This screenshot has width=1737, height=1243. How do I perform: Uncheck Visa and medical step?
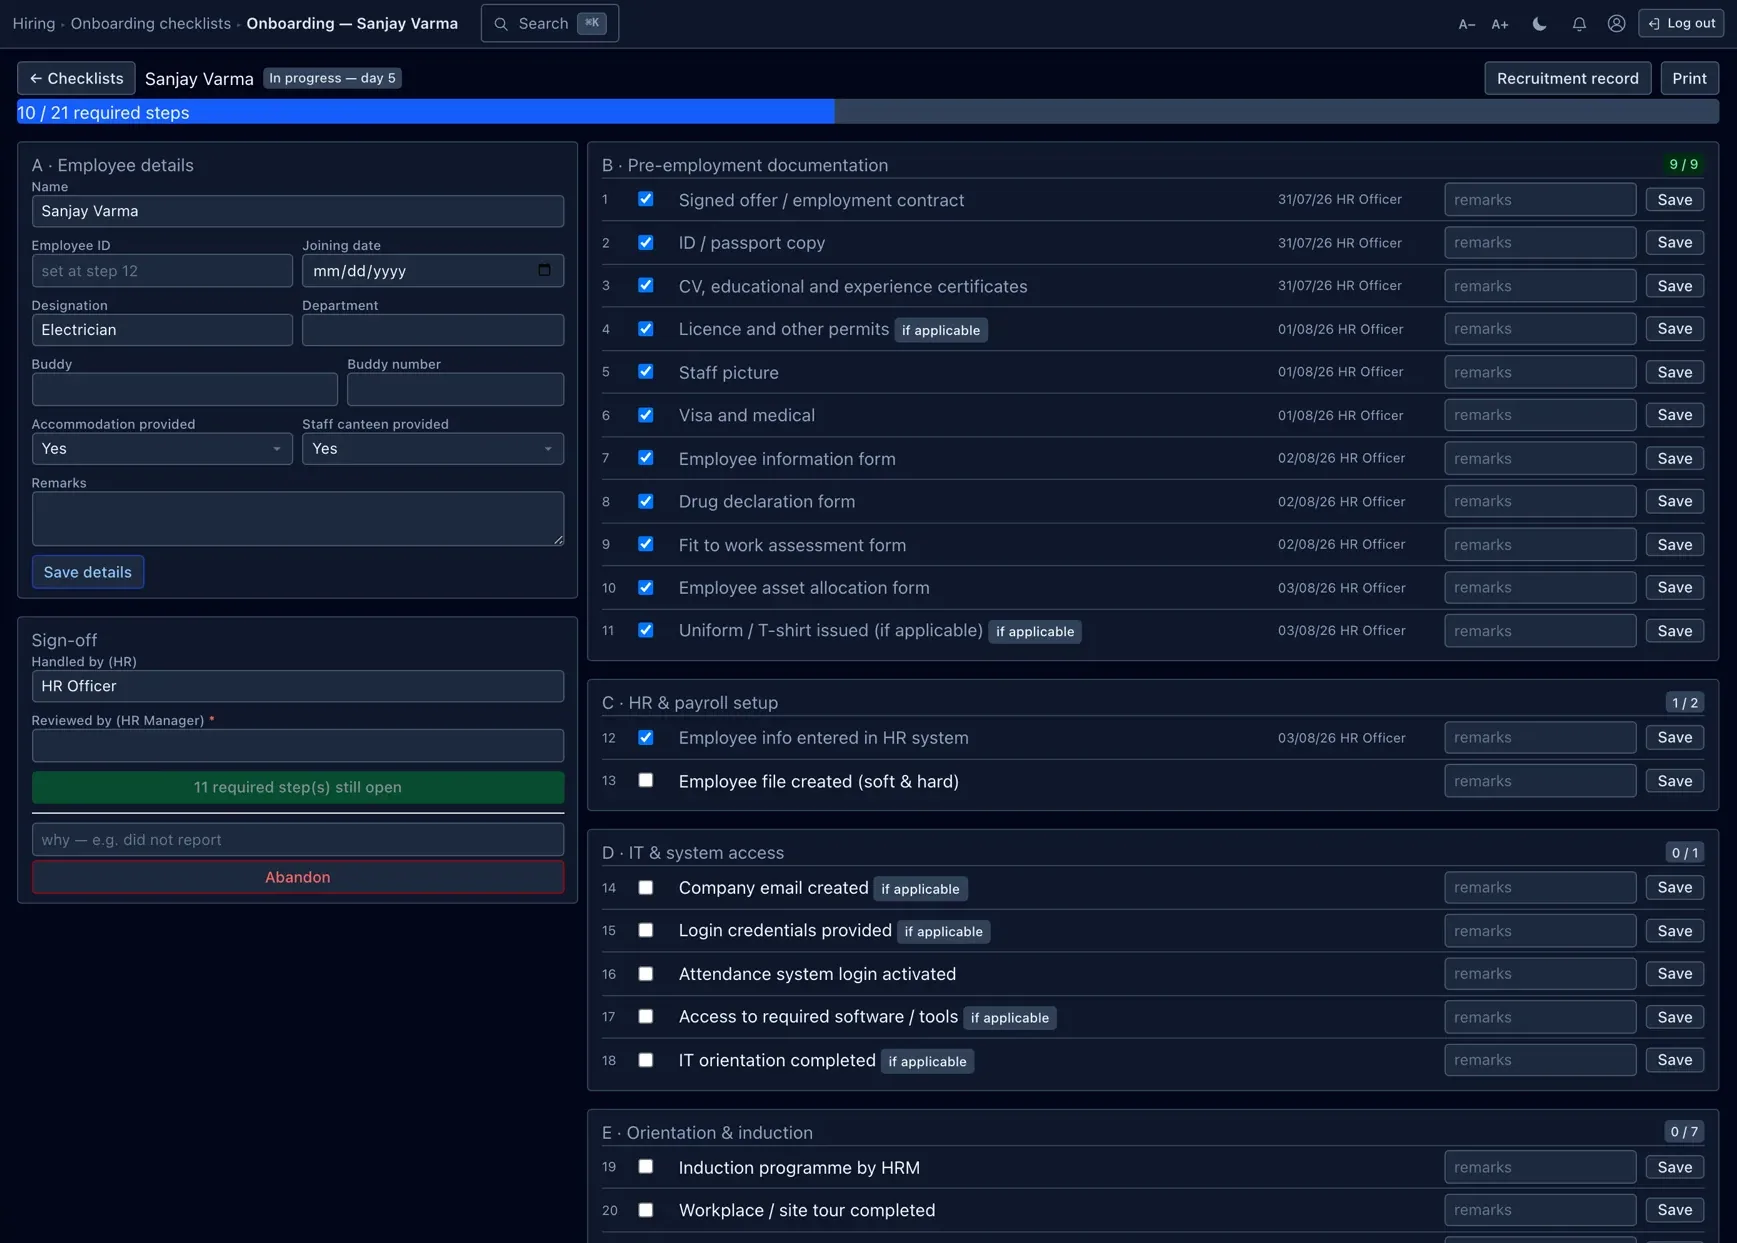646,415
